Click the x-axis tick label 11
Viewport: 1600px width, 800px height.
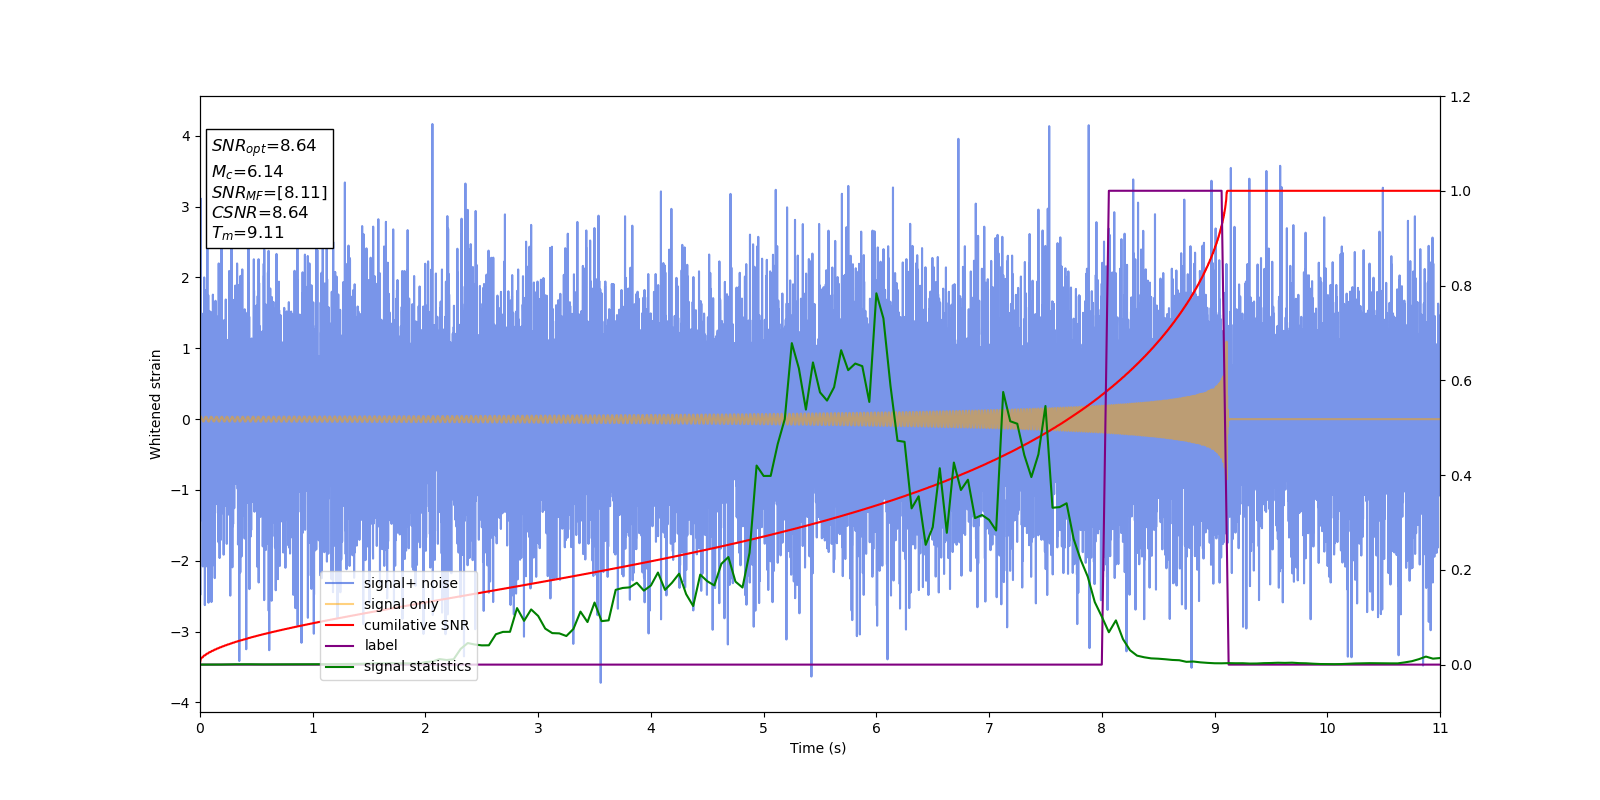1440,728
